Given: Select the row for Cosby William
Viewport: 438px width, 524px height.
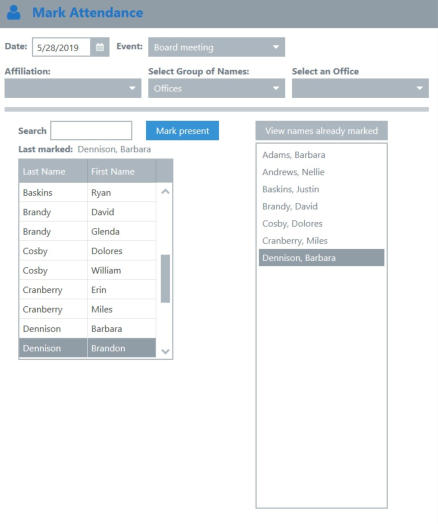Looking at the screenshot, I should (88, 270).
